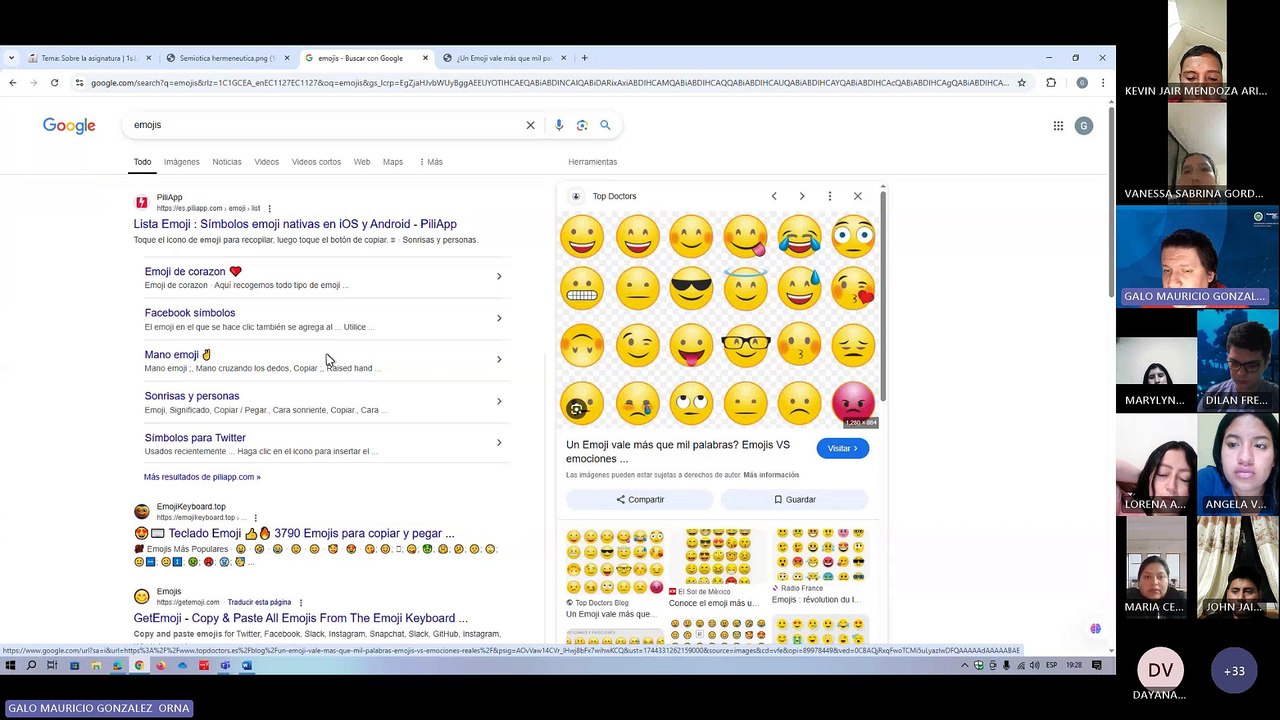Open Más resultados de piliapp.com
Image resolution: width=1280 pixels, height=720 pixels.
pos(202,477)
